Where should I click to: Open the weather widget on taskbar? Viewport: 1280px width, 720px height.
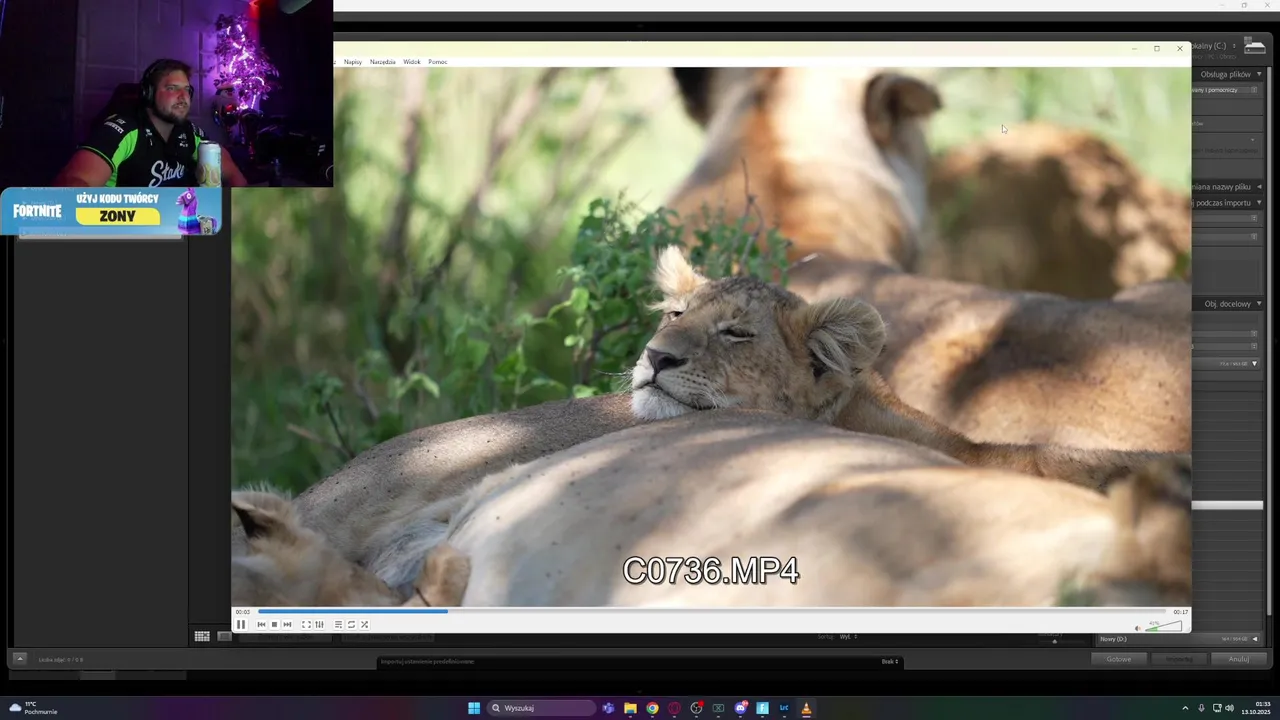click(x=33, y=708)
